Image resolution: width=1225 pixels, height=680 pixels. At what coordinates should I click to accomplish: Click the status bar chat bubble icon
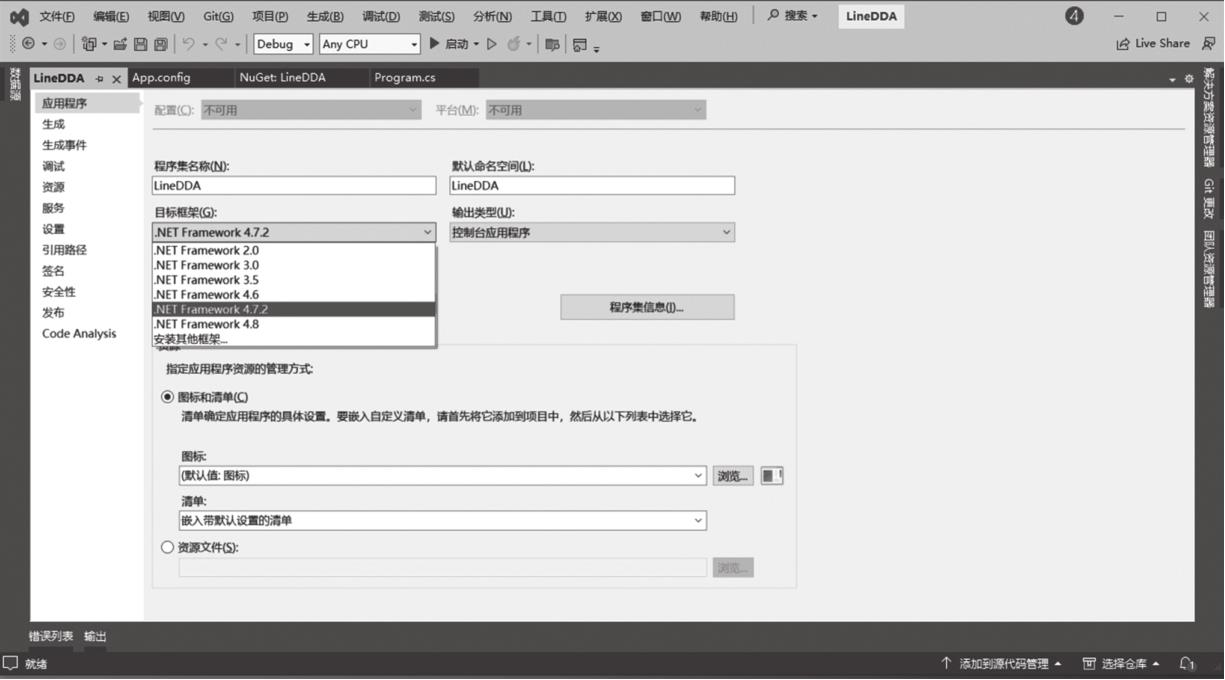click(10, 663)
